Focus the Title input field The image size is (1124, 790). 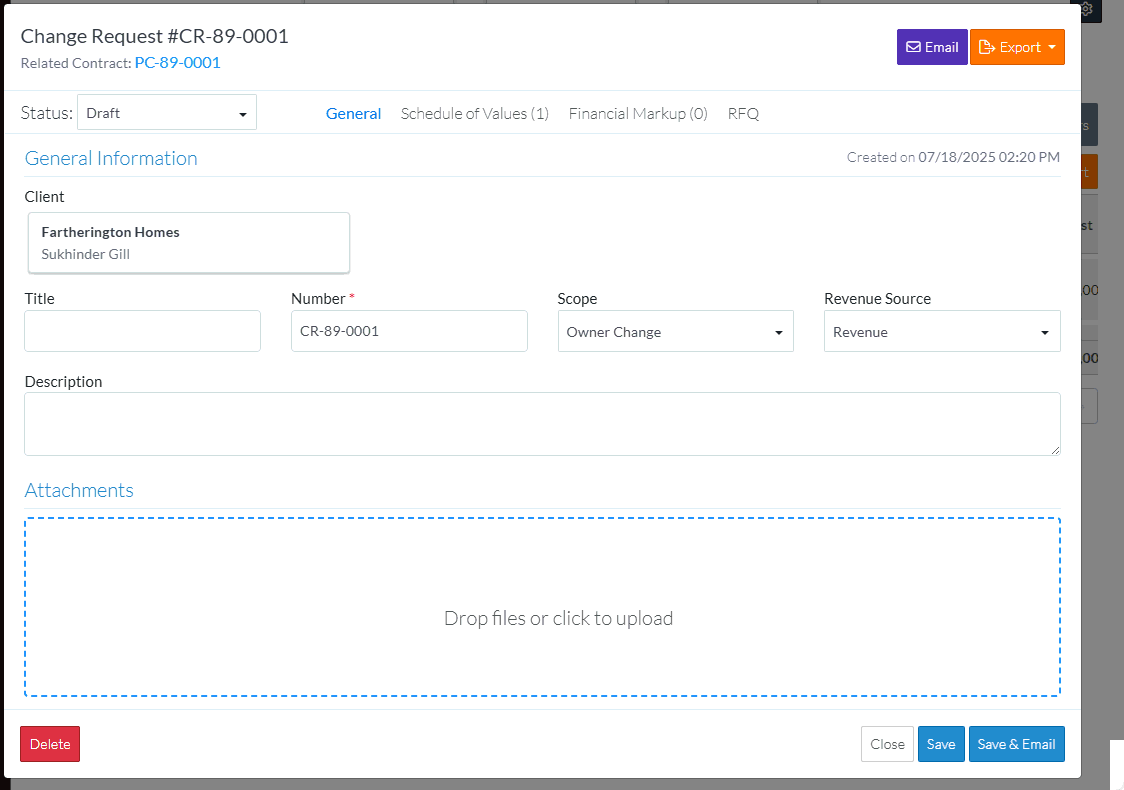143,331
